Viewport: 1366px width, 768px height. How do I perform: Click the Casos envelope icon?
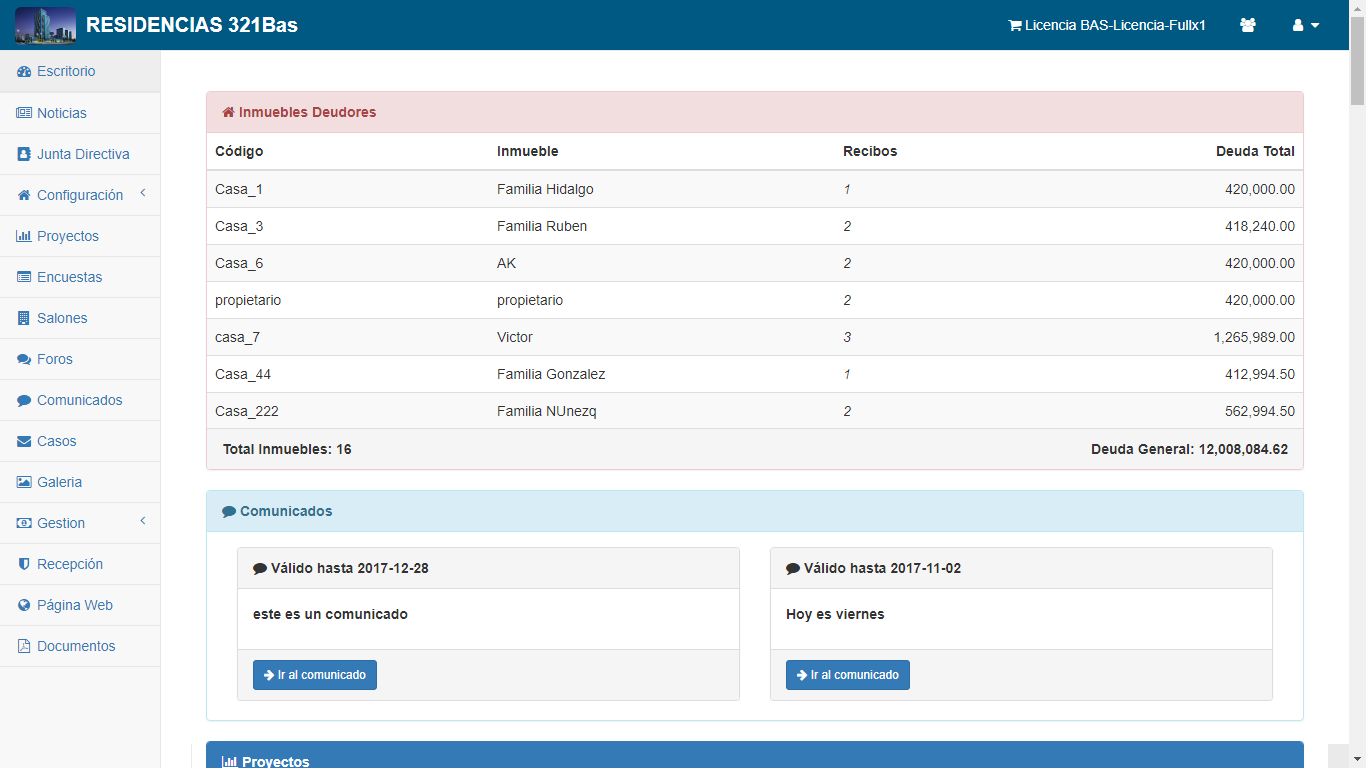tap(24, 441)
